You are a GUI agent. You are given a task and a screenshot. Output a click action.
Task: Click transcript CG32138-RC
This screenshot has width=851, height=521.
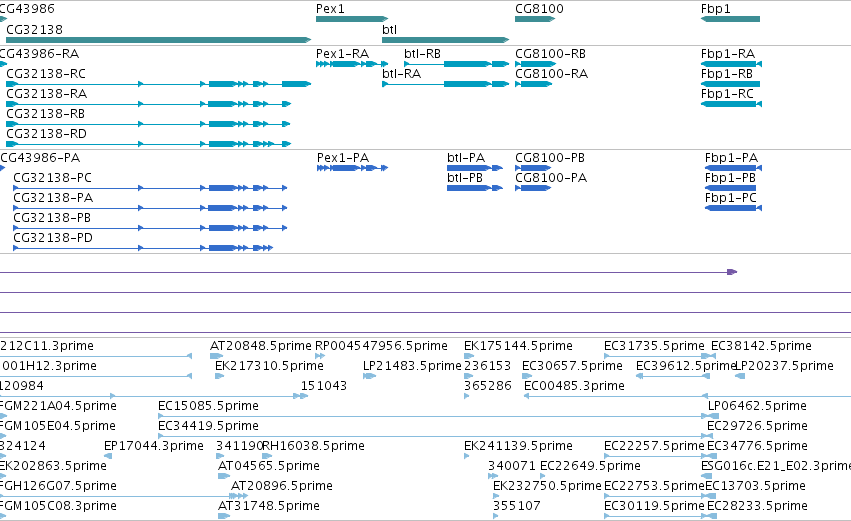pos(46,73)
